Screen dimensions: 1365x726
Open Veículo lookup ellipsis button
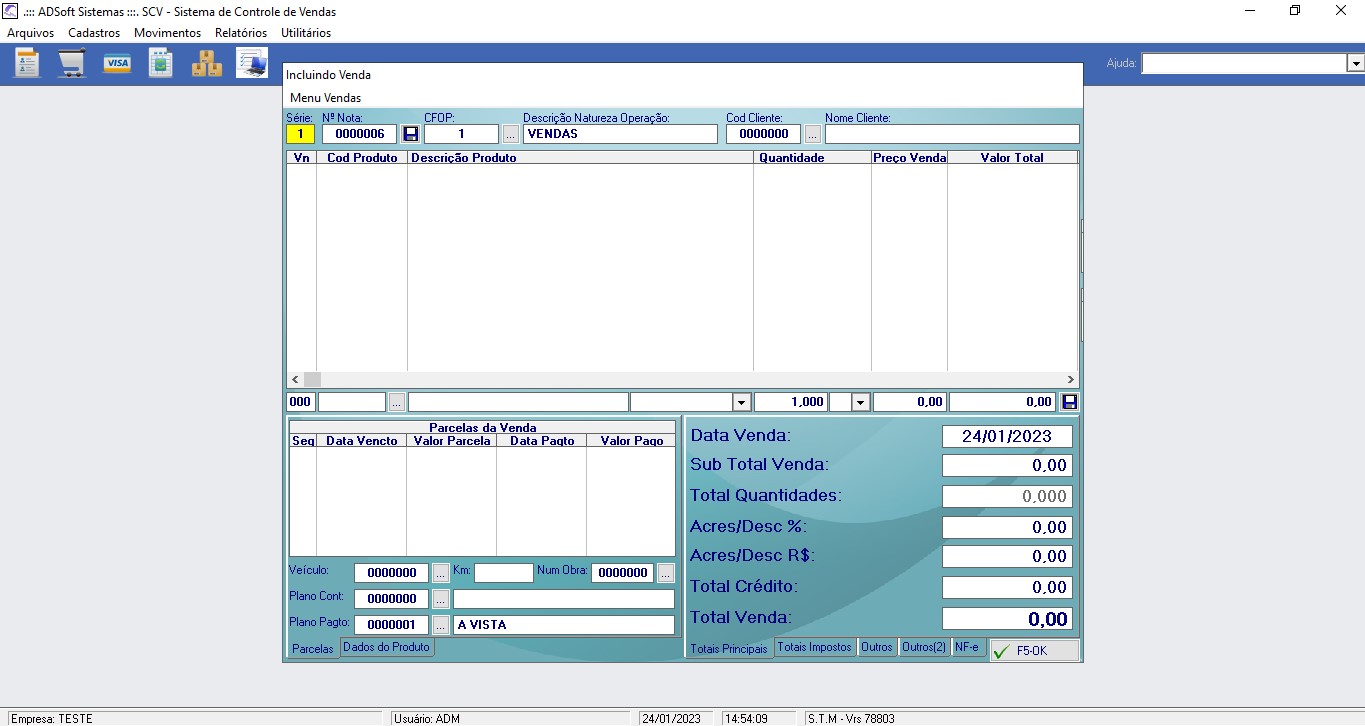coord(441,573)
